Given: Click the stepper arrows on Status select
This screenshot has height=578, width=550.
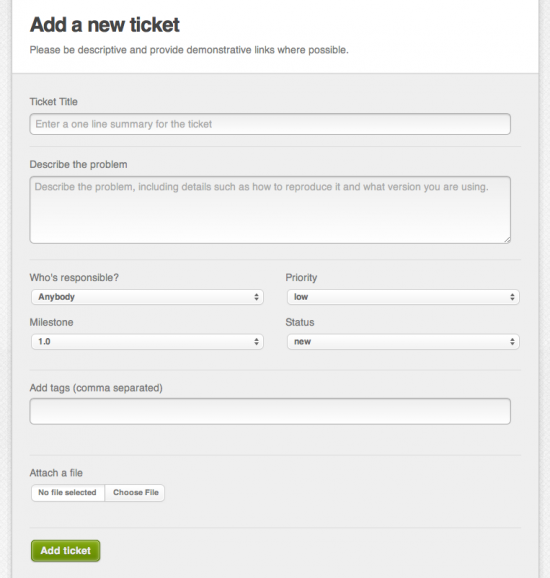Looking at the screenshot, I should pos(512,342).
